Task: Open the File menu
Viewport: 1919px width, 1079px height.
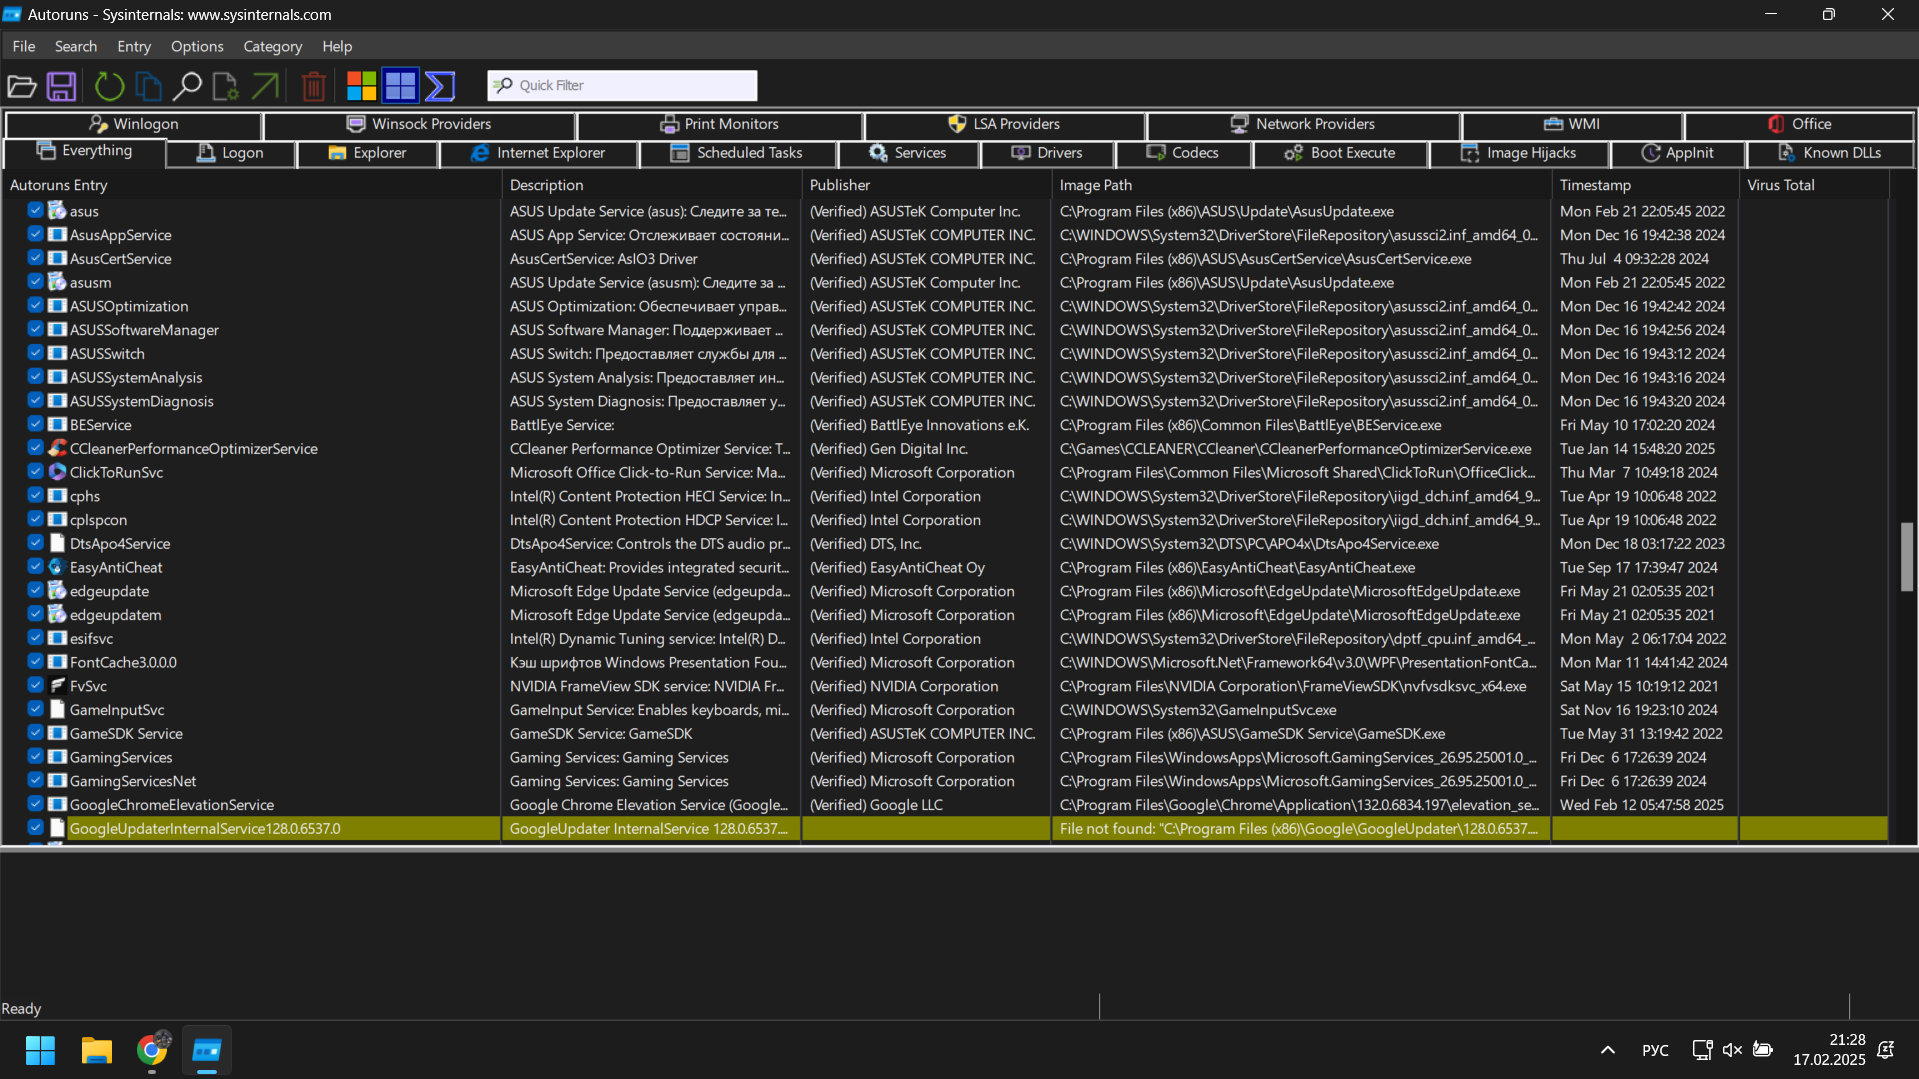Action: [x=24, y=46]
